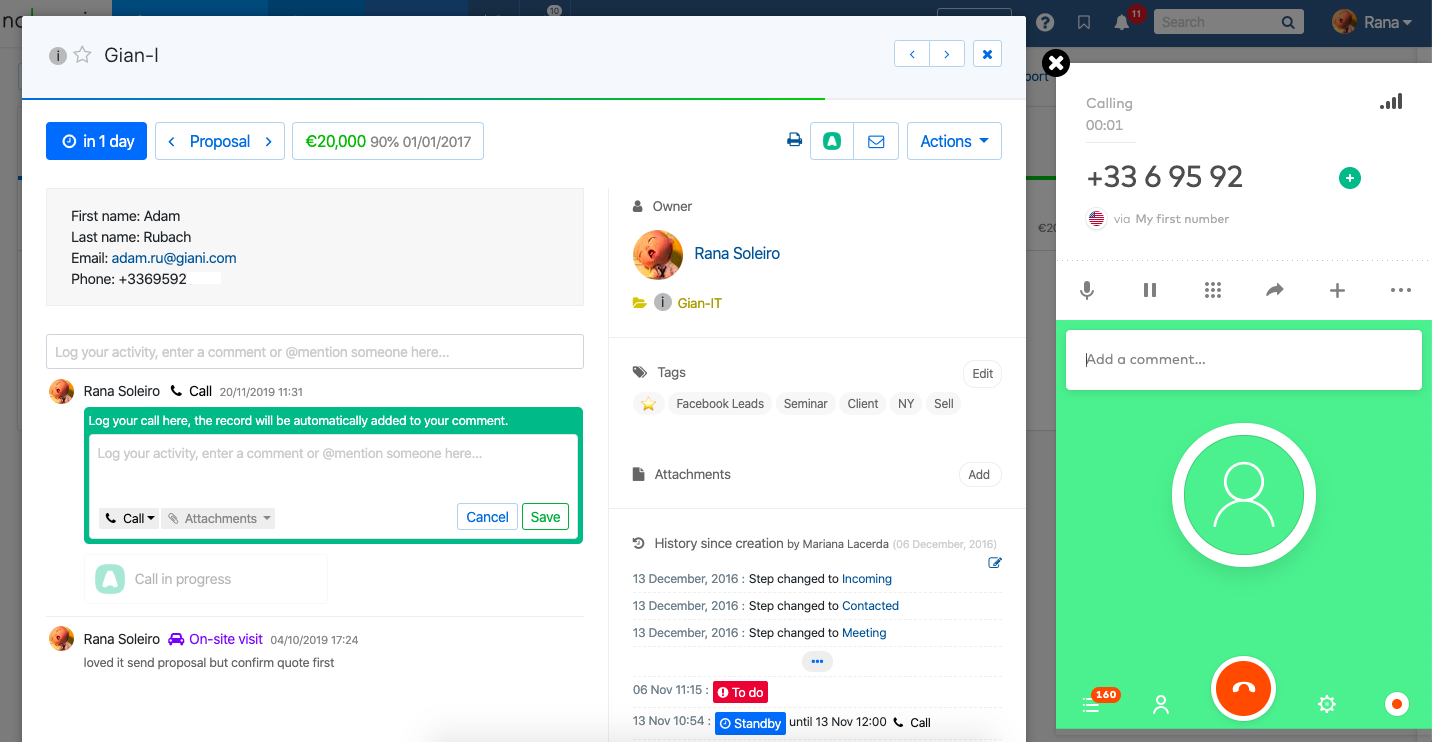This screenshot has width=1432, height=742.
Task: Transfer the call using the arrow icon
Action: (1275, 290)
